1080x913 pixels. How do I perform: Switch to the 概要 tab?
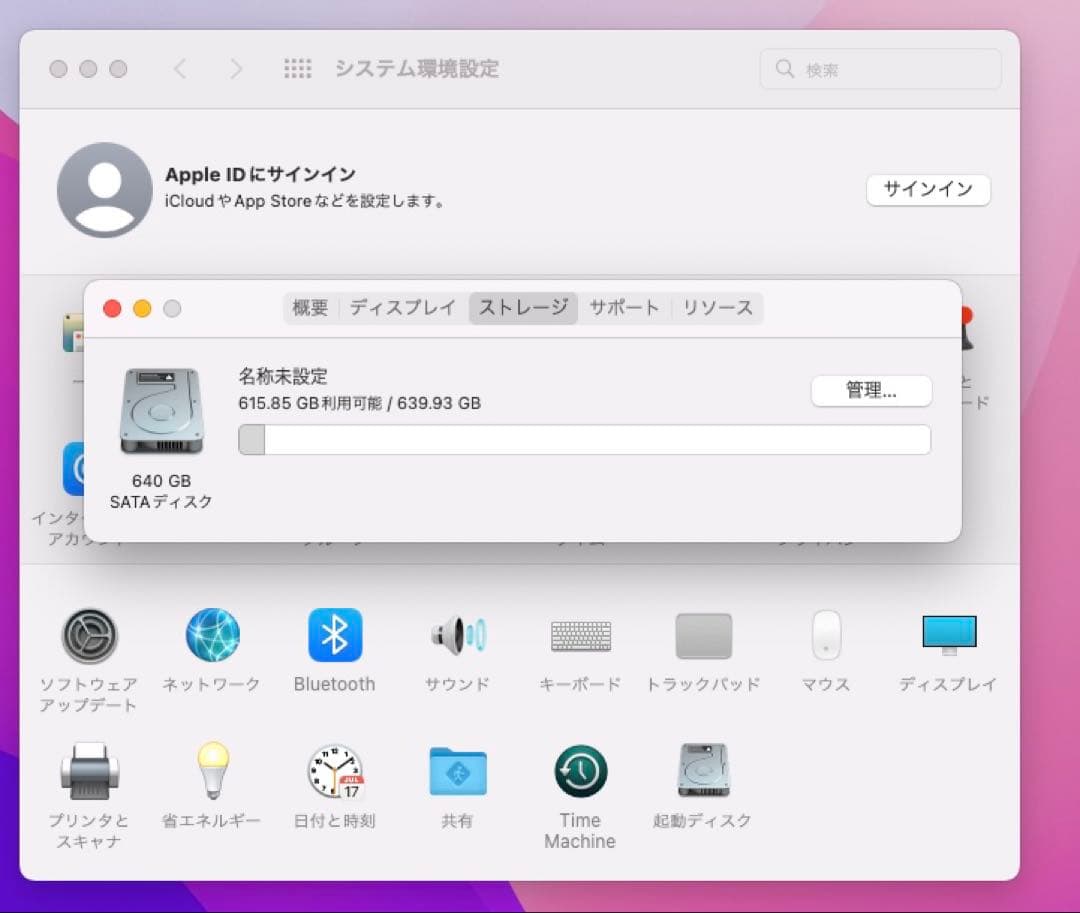[x=310, y=308]
